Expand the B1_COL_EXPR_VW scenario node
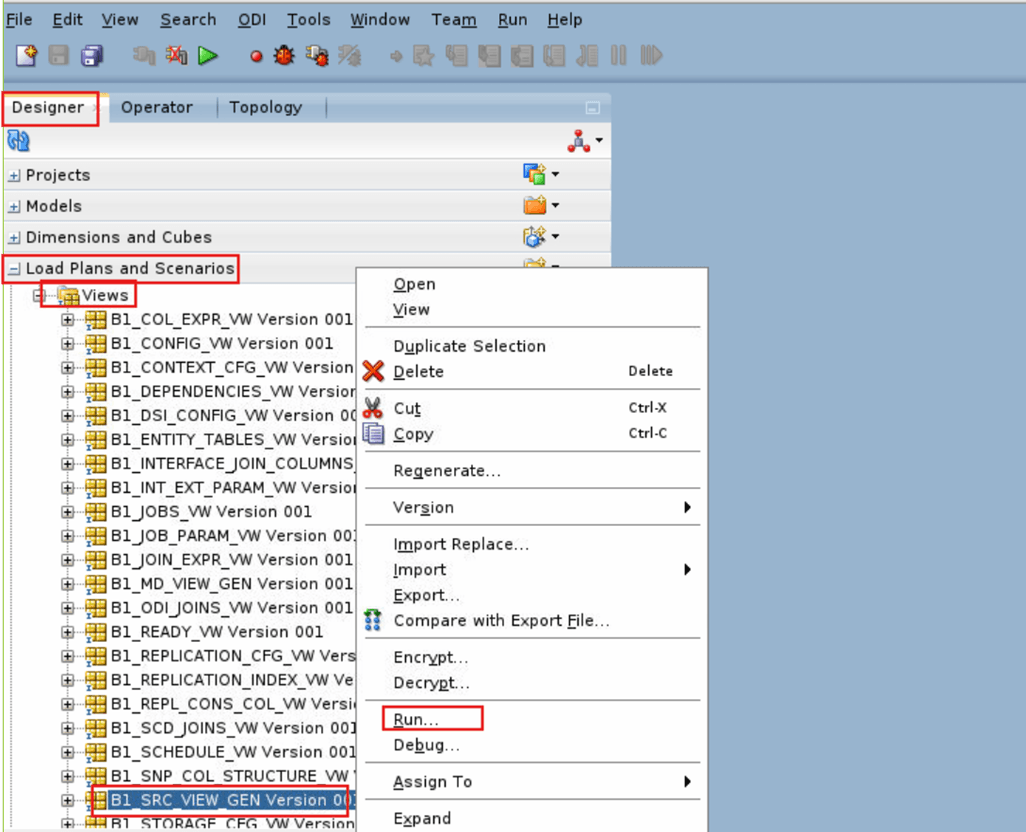 pos(67,320)
